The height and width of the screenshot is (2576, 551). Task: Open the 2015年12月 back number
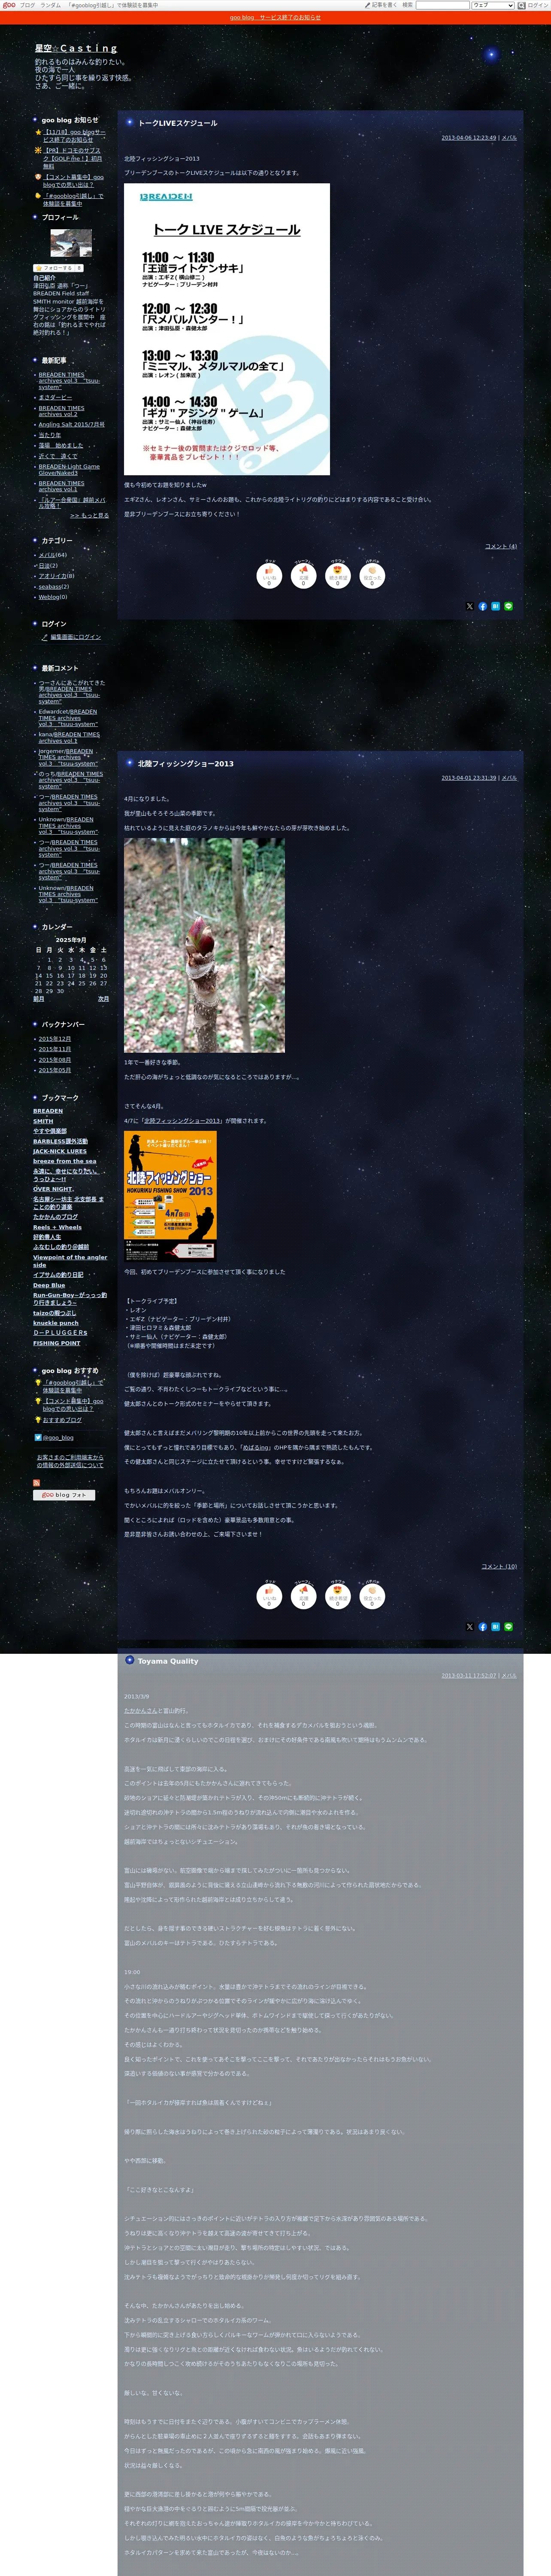(x=55, y=1039)
